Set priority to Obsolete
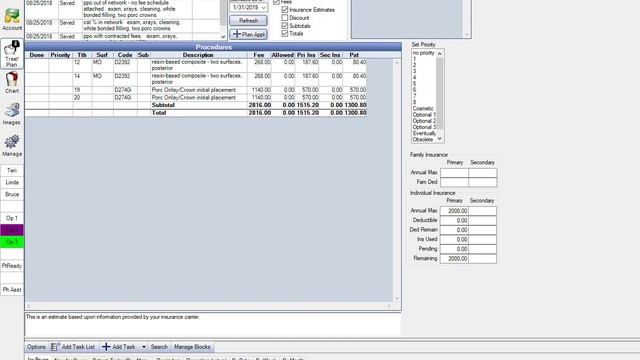640x360 pixels. [424, 140]
